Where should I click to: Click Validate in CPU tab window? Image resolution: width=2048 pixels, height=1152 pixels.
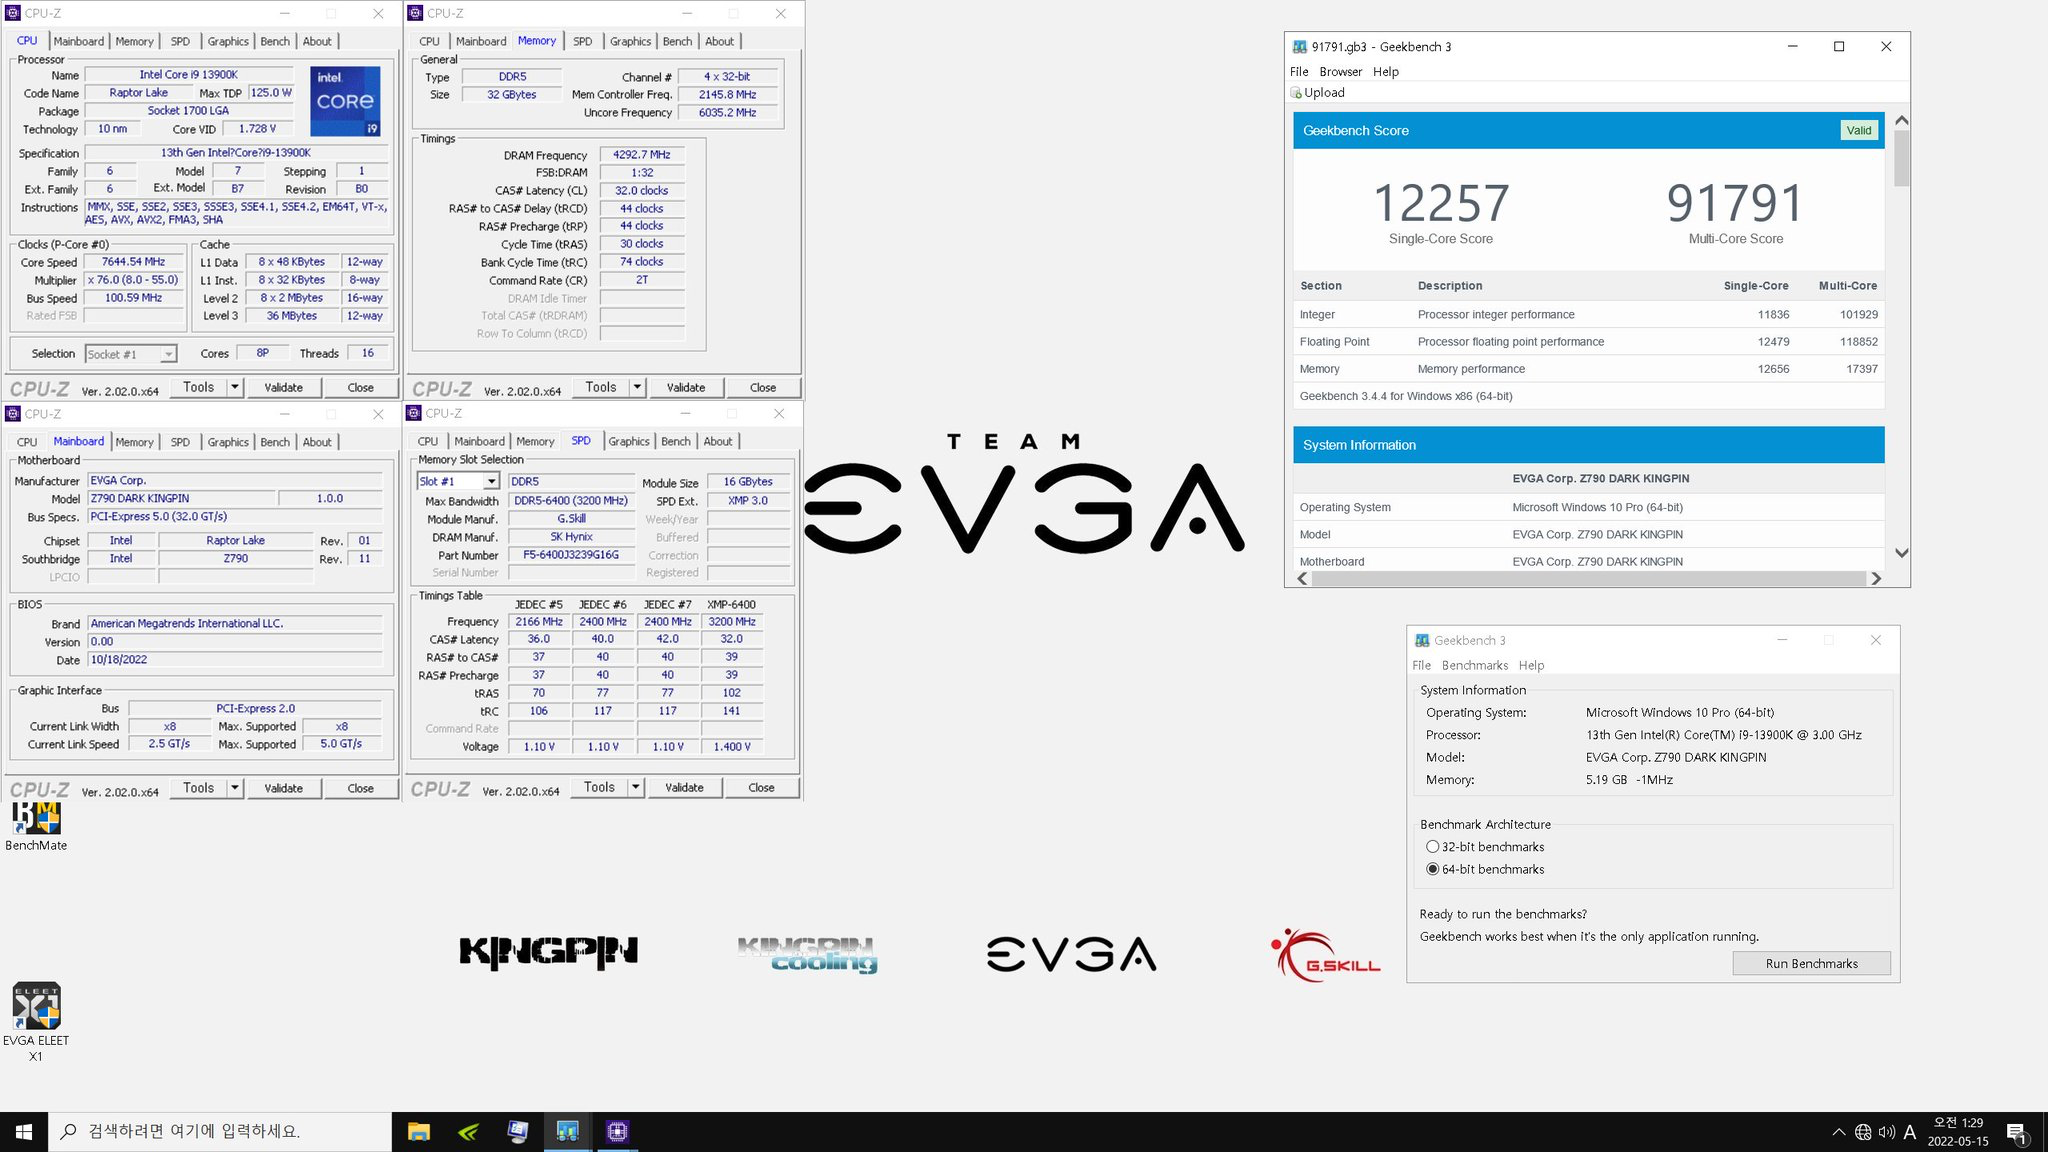(x=283, y=387)
